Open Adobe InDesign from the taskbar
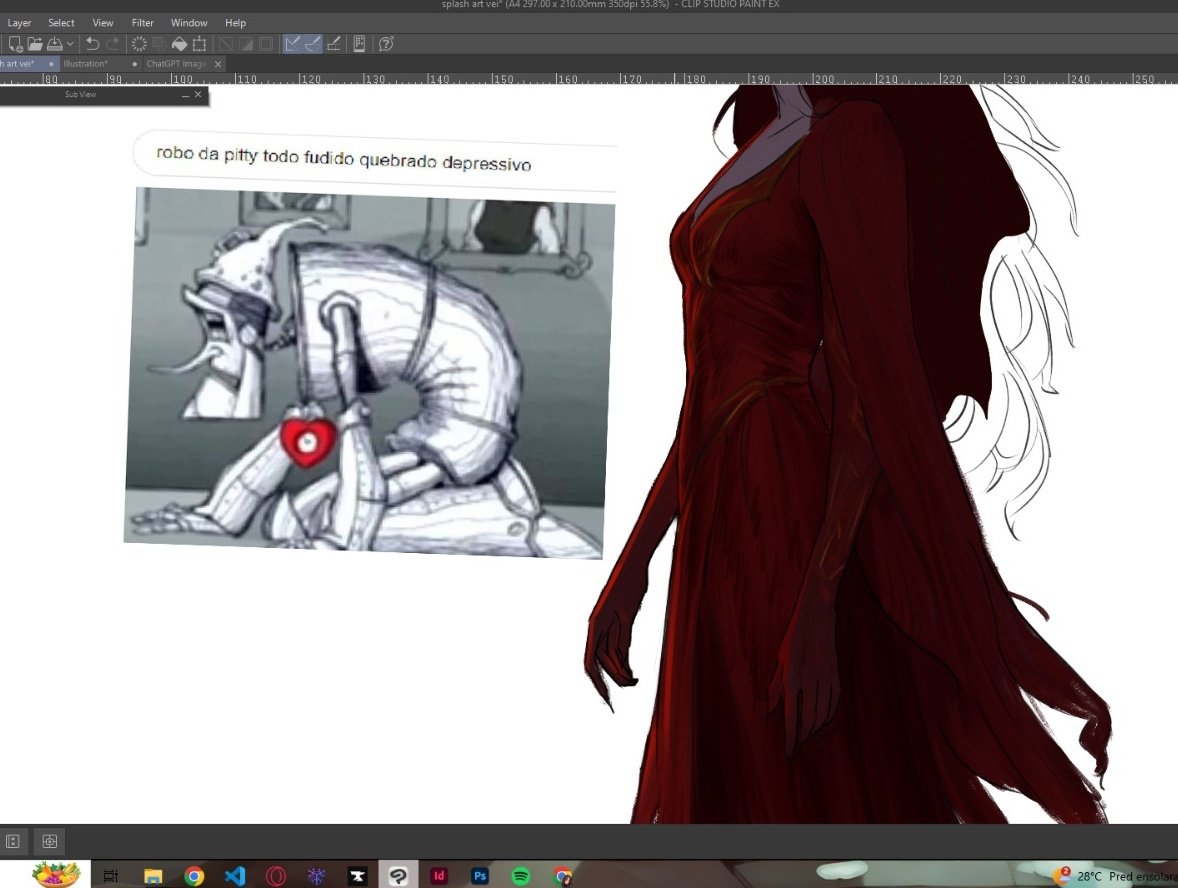The image size is (1178, 888). click(x=439, y=876)
